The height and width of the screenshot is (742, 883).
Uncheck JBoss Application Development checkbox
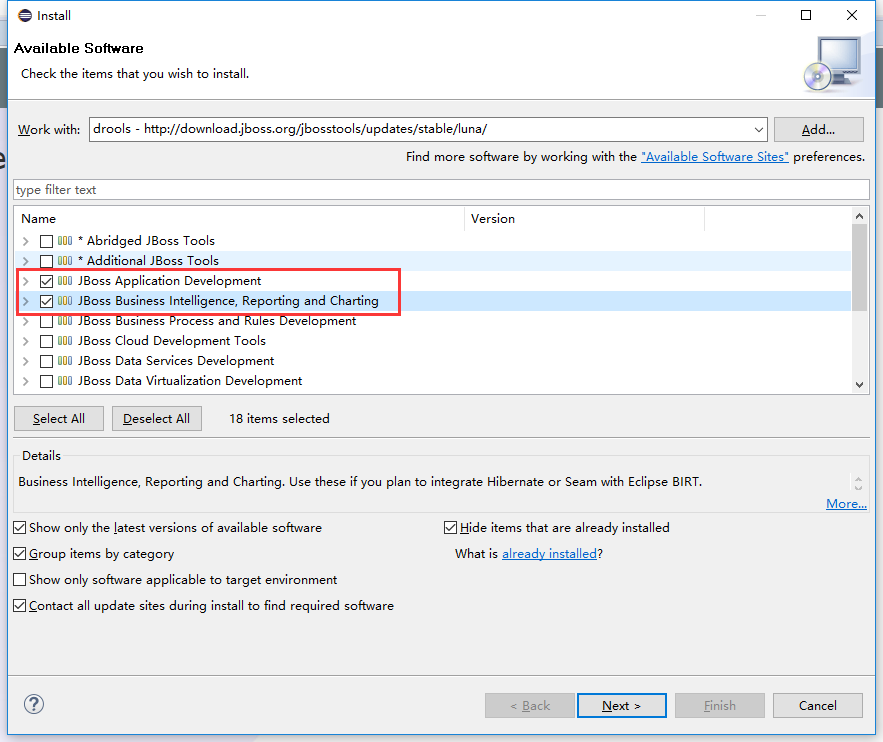click(x=47, y=281)
